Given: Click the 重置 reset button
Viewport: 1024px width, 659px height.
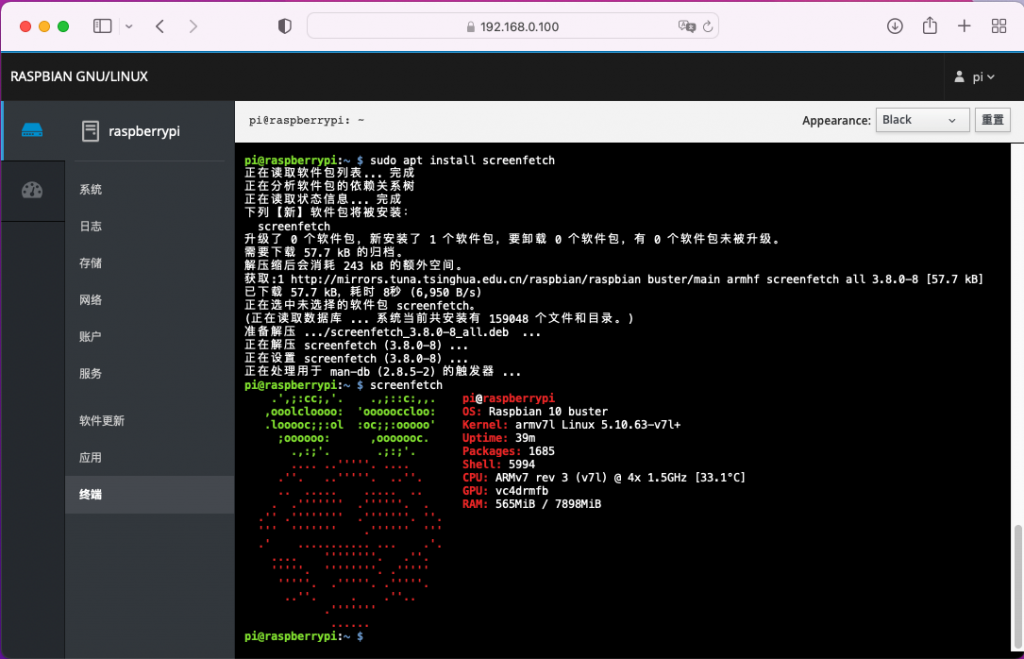Looking at the screenshot, I should point(992,120).
